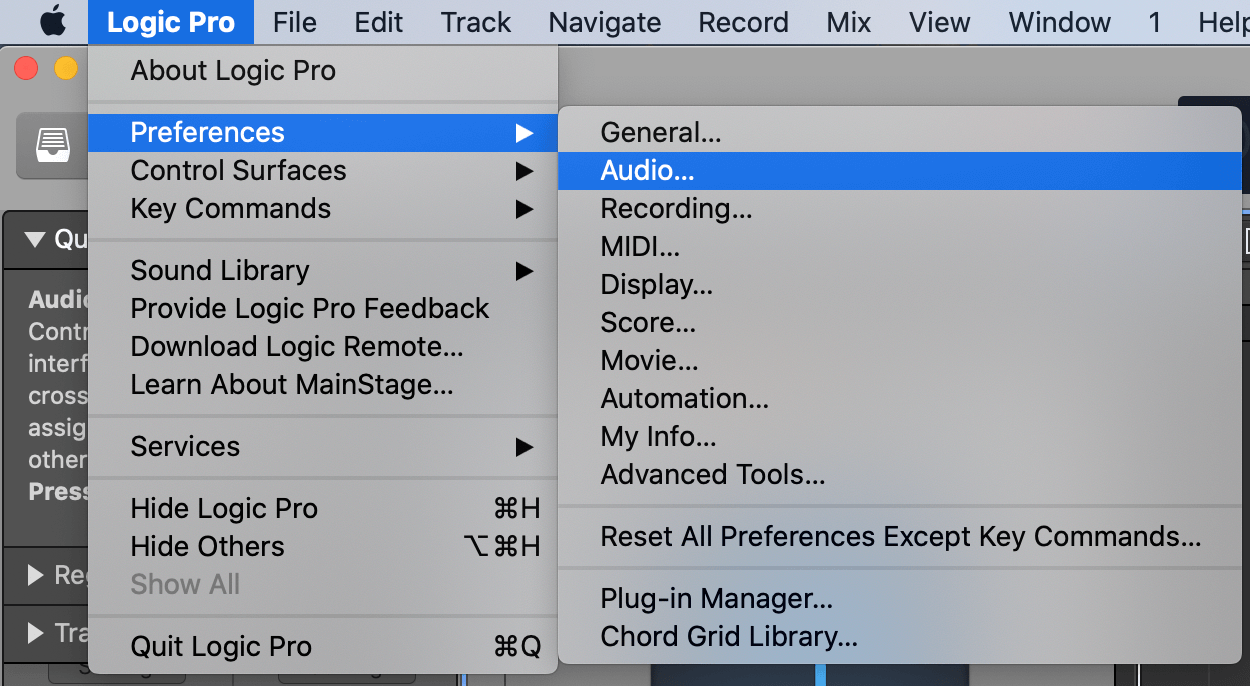Expand the Region inspector triangle
This screenshot has width=1250, height=686.
coord(36,575)
